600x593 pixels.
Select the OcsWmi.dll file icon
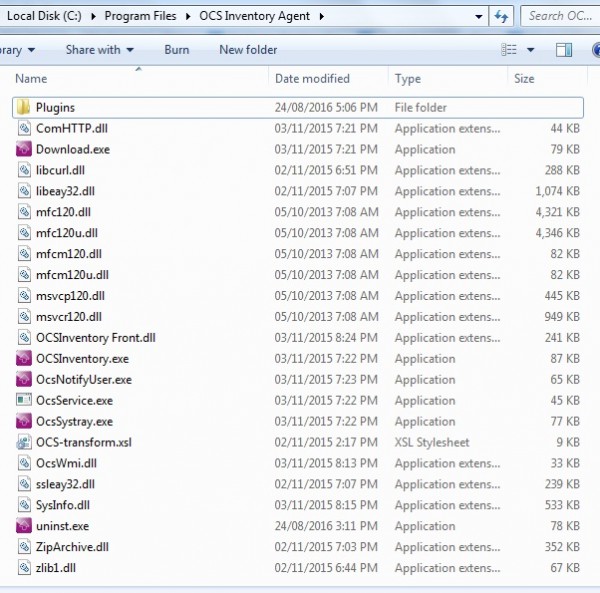click(x=24, y=463)
